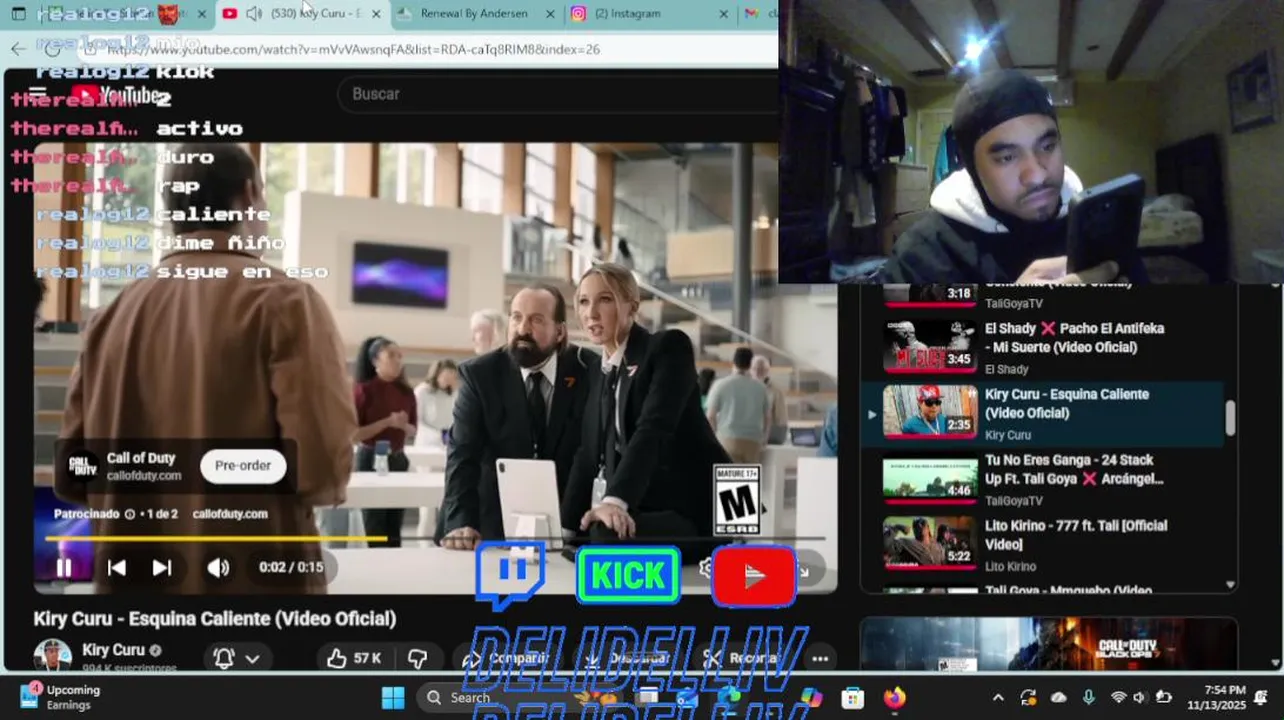
Task: Open Microsoft Store from taskbar
Action: coord(852,697)
